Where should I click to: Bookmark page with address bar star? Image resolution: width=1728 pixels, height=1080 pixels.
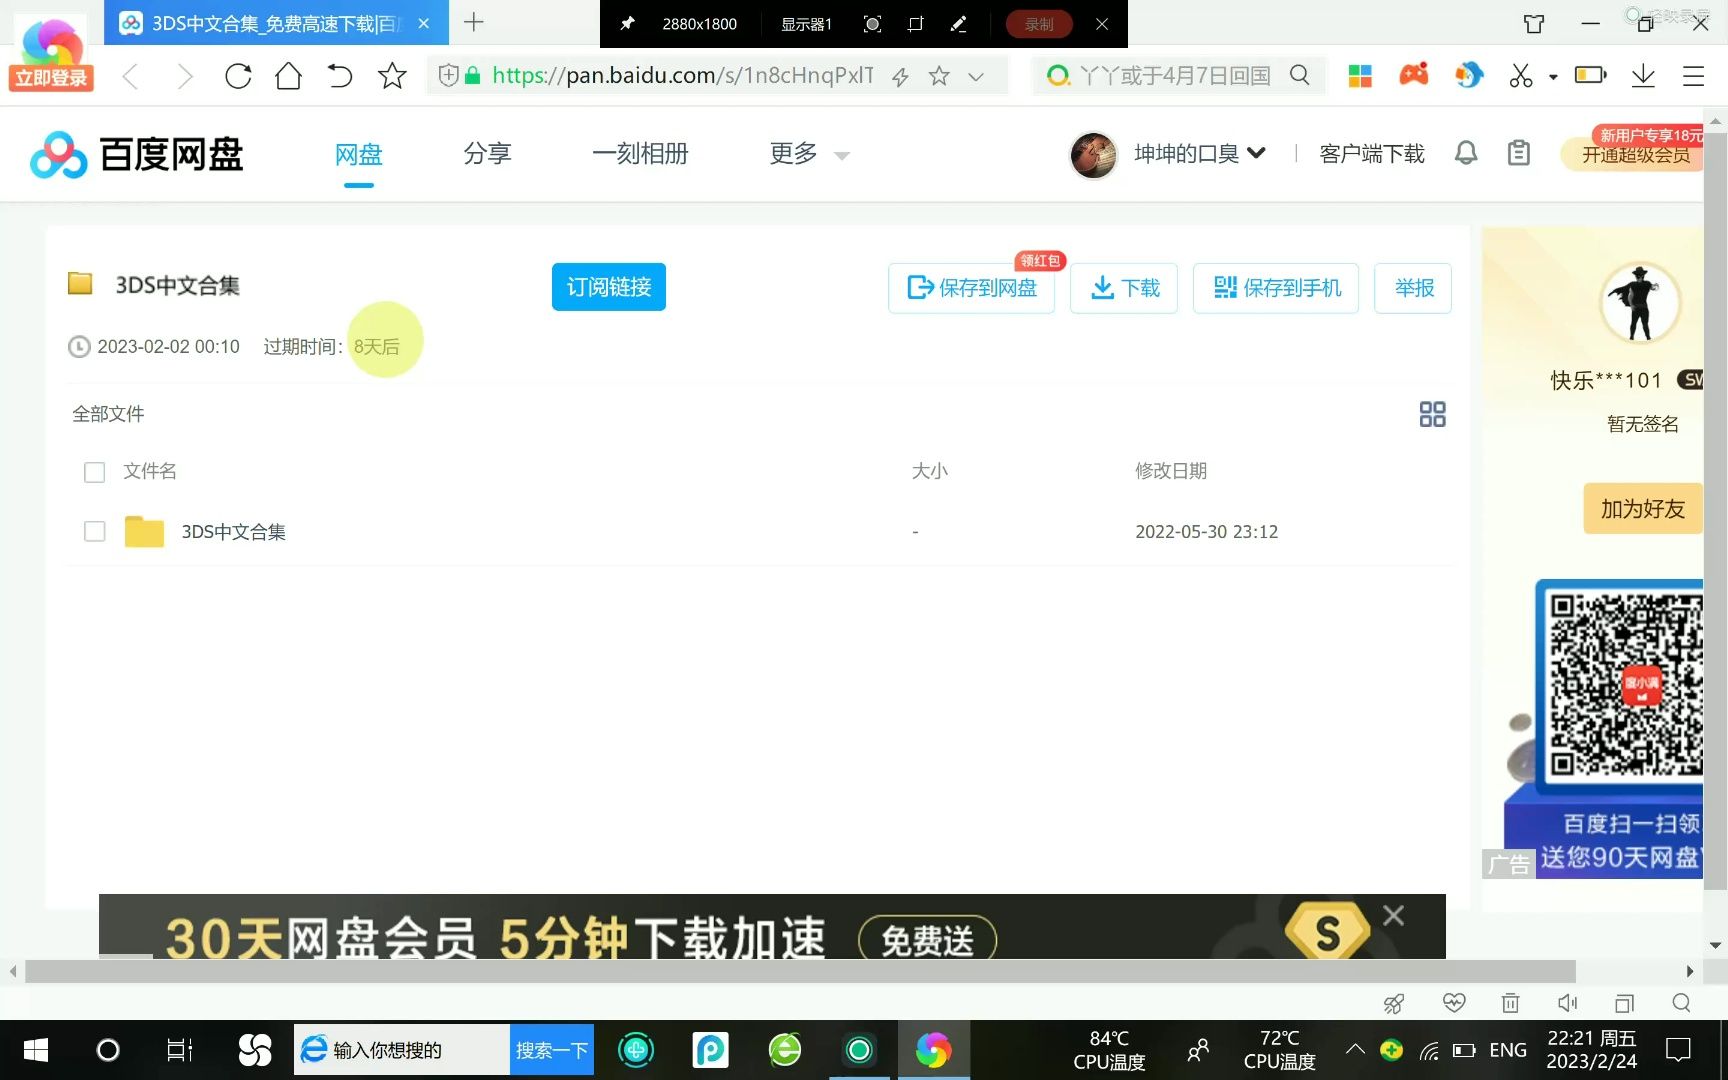[939, 76]
